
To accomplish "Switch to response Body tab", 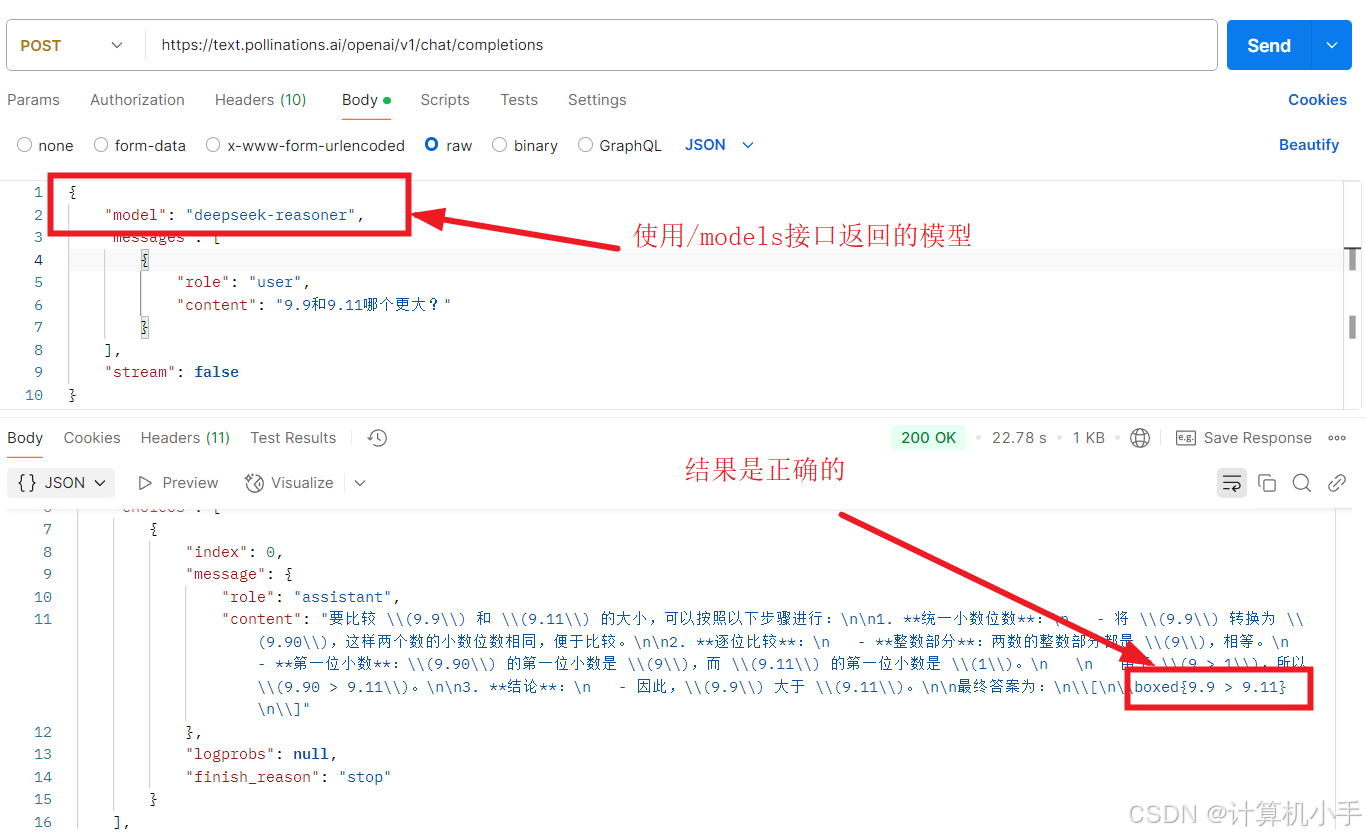I will click(25, 438).
